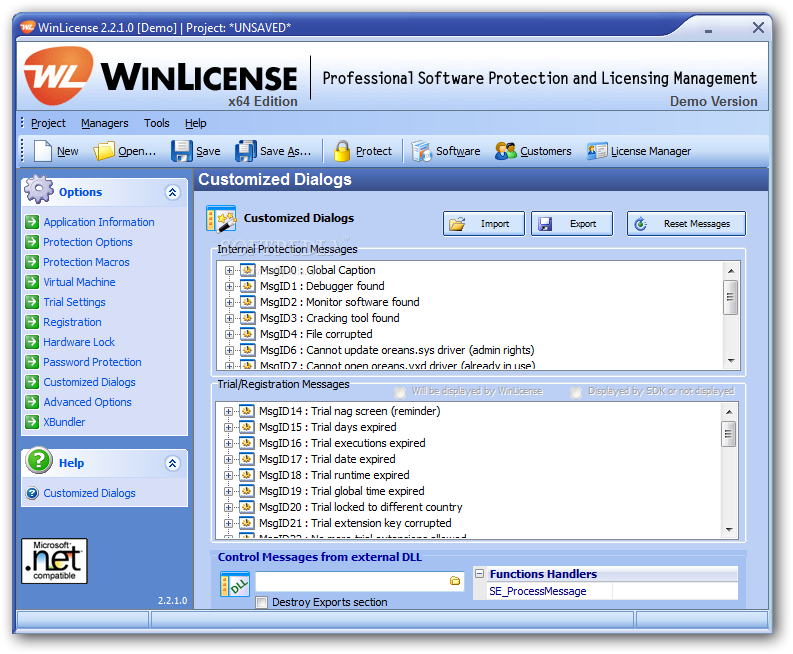Click green arrow beside Application Information
793x654 pixels.
[x=32, y=222]
